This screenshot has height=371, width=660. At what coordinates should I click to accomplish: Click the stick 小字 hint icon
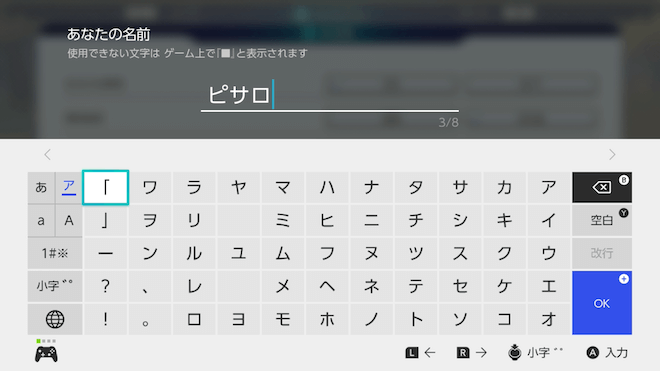point(514,352)
